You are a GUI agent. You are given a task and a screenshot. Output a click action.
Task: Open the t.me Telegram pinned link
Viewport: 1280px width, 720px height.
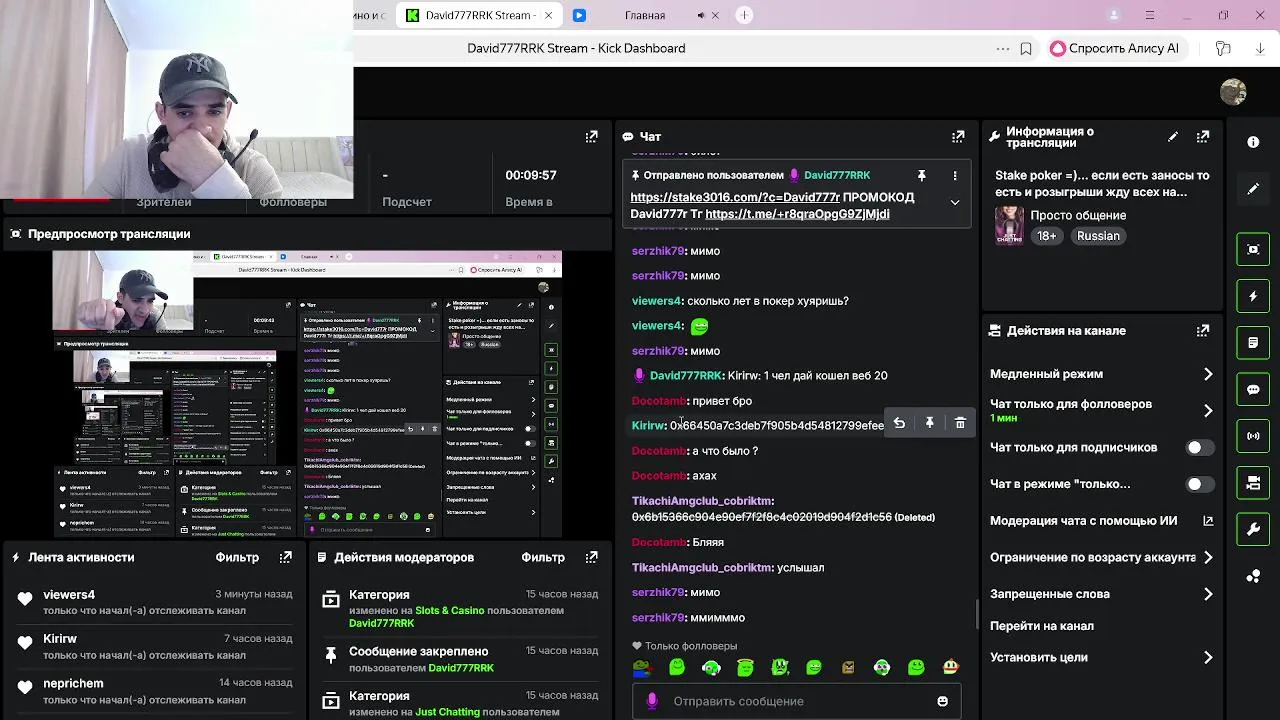point(797,214)
